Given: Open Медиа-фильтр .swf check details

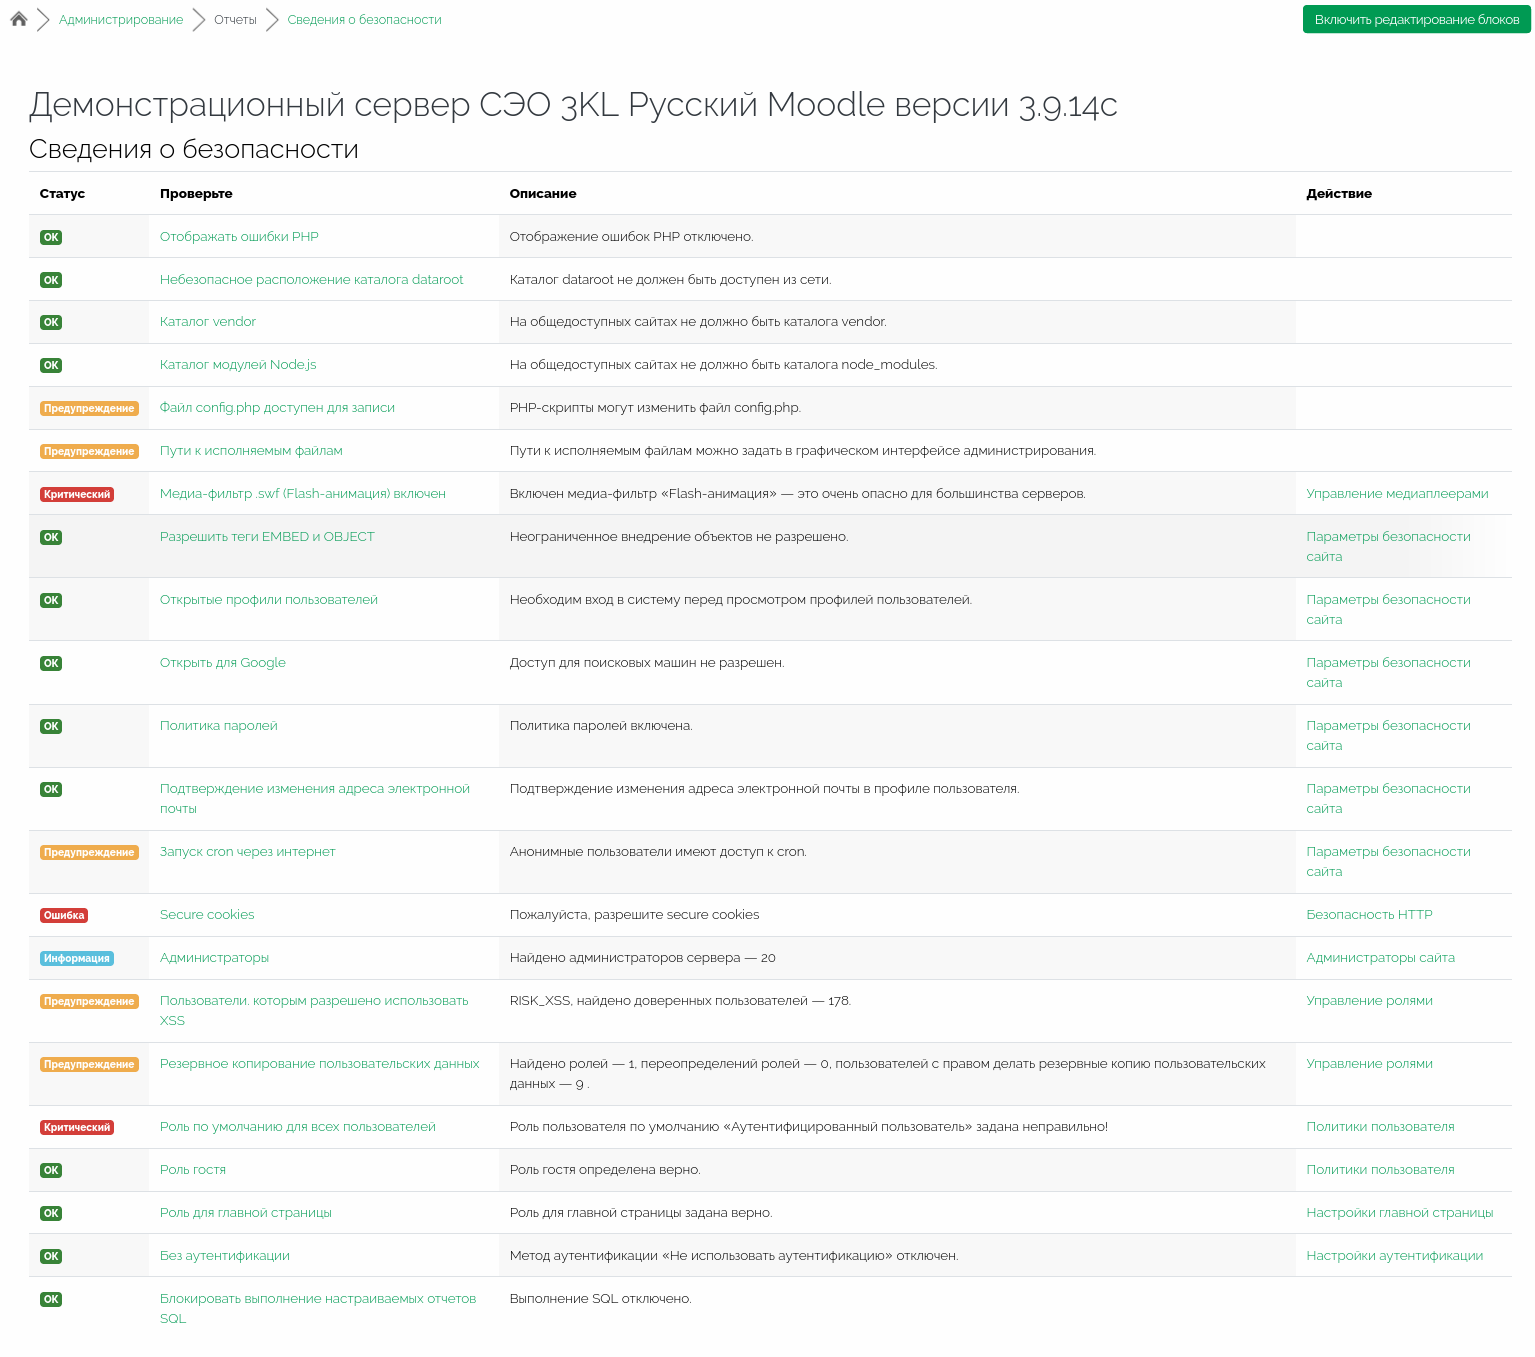Looking at the screenshot, I should click(302, 494).
